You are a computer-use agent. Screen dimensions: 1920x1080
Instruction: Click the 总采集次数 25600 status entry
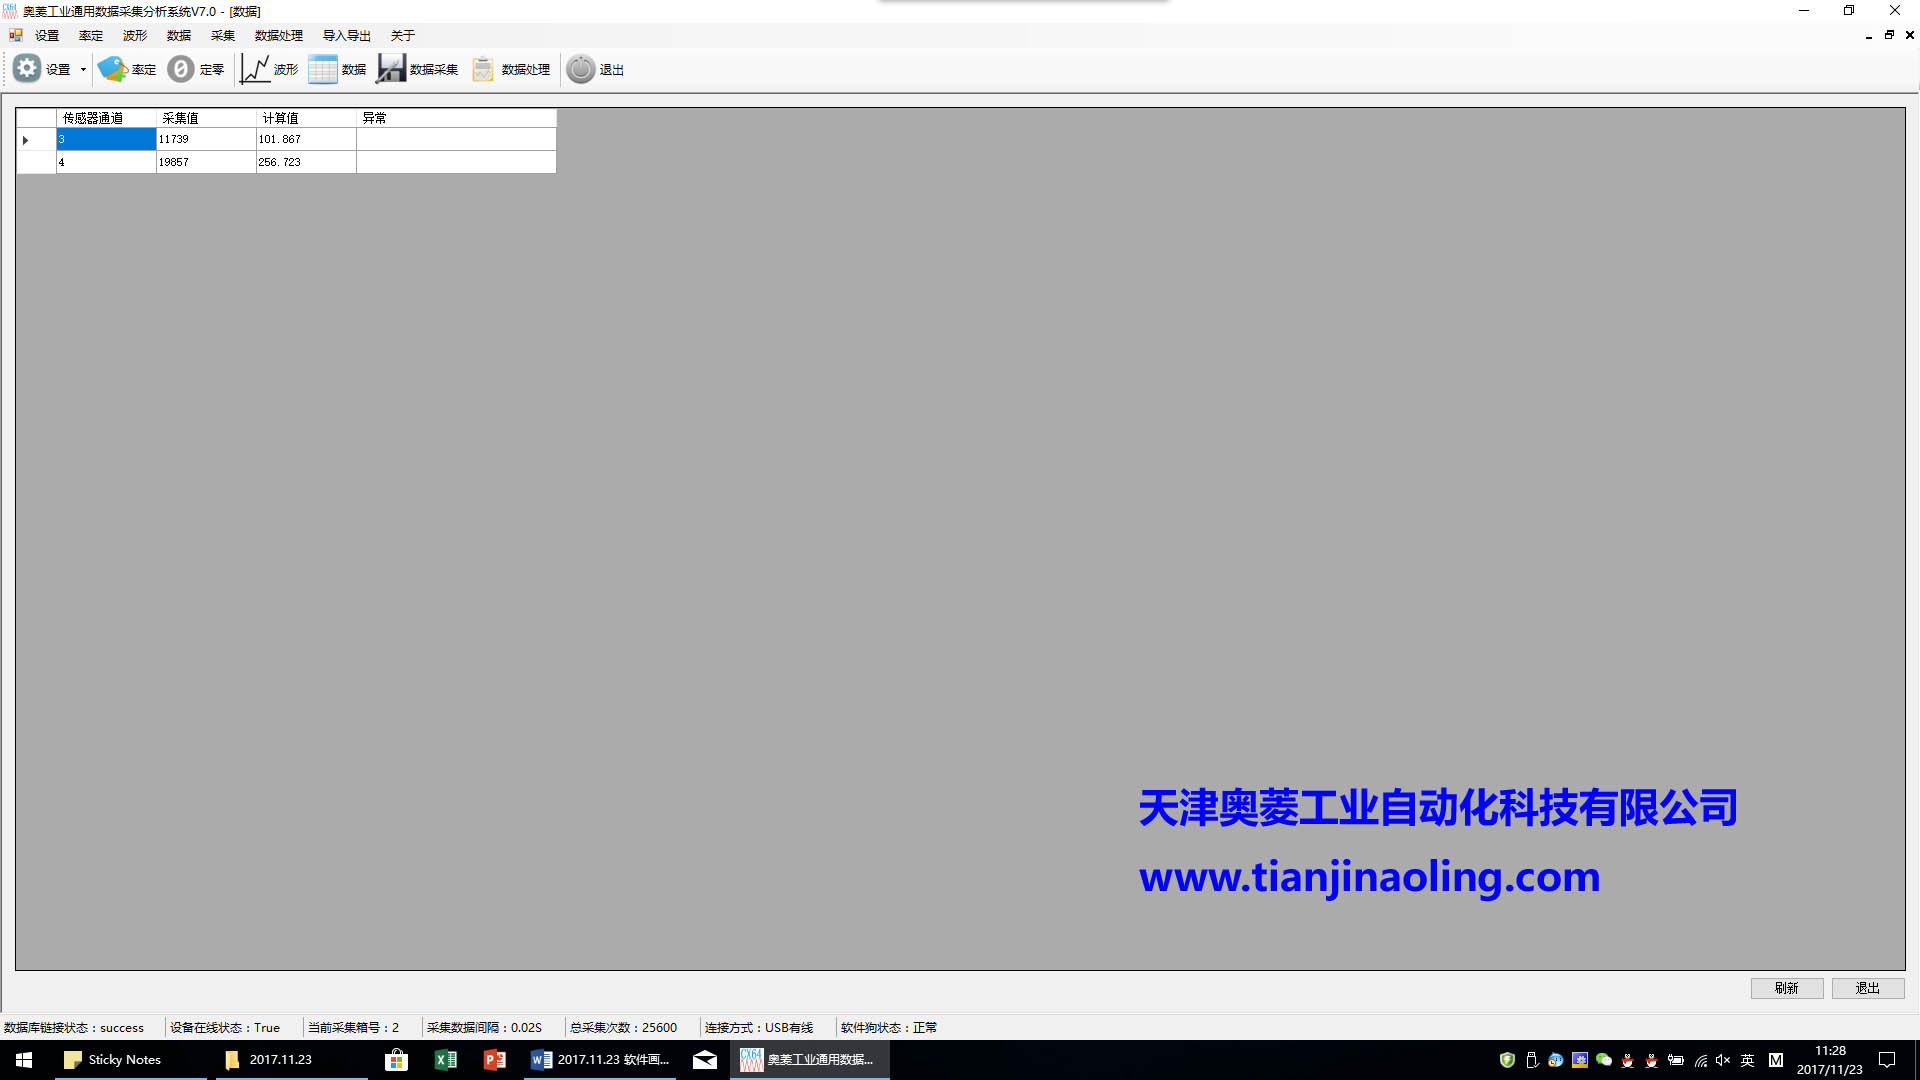click(x=623, y=1027)
